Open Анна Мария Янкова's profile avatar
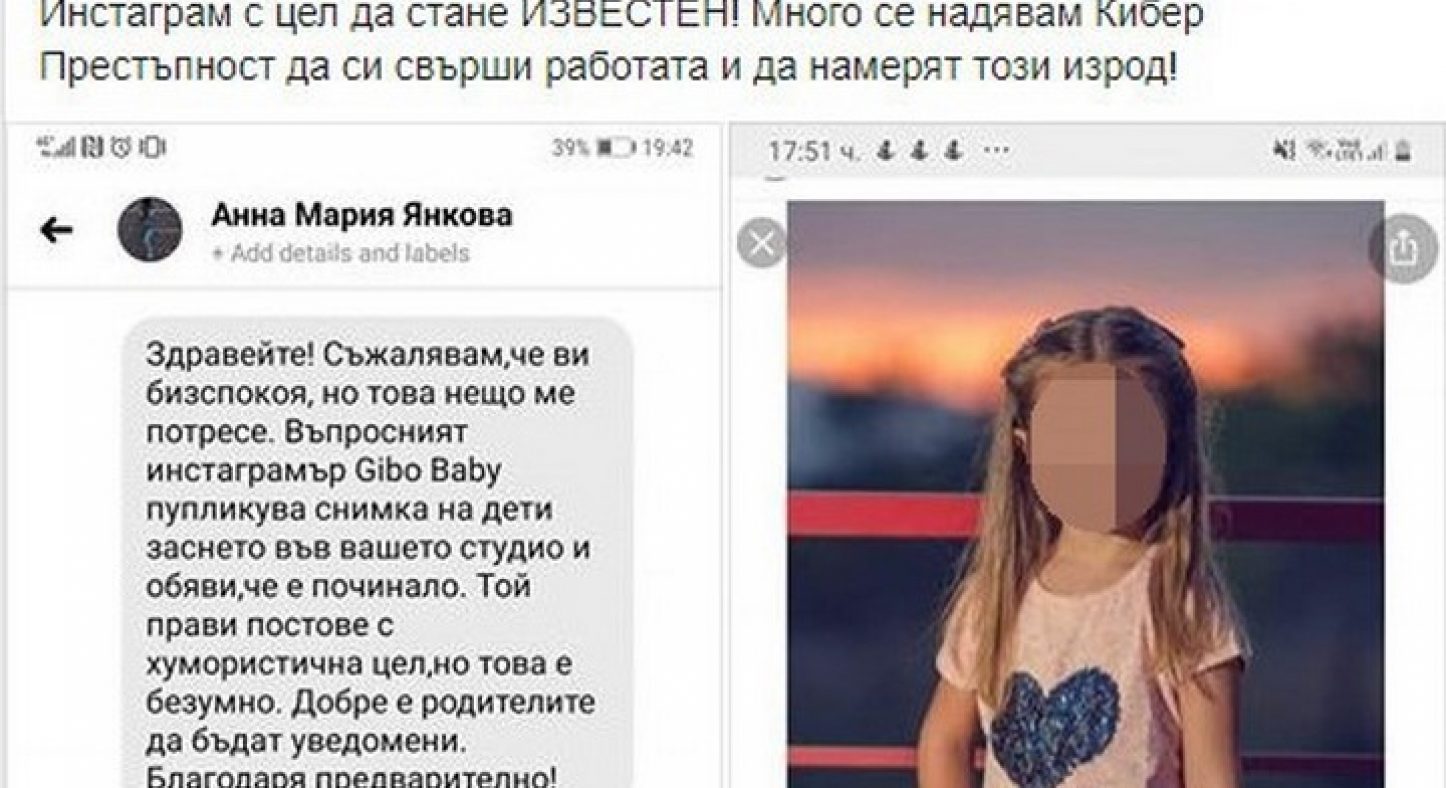 150,229
